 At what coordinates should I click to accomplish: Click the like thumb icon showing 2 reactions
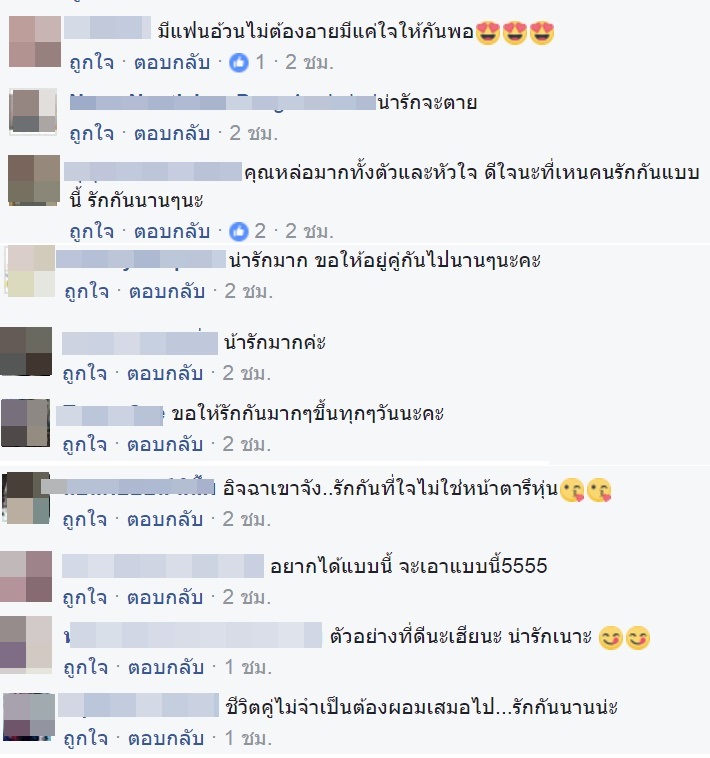tap(238, 232)
